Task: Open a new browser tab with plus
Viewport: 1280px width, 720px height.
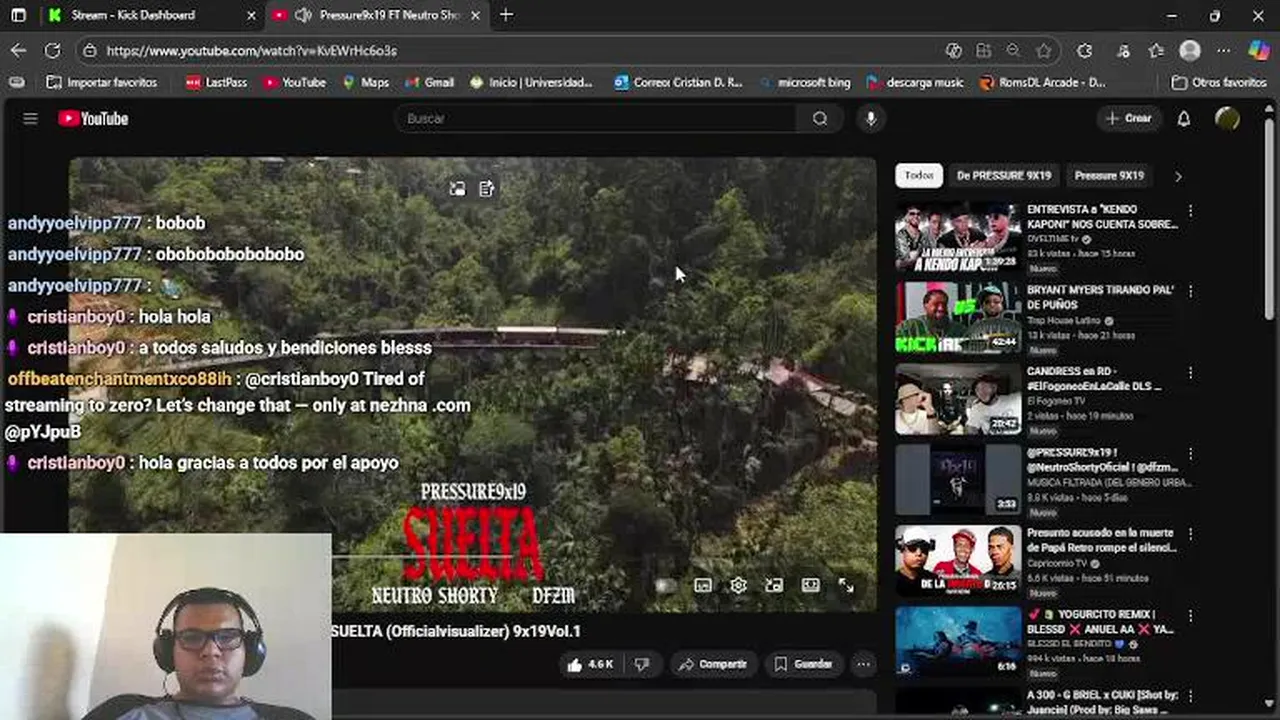Action: (x=506, y=15)
